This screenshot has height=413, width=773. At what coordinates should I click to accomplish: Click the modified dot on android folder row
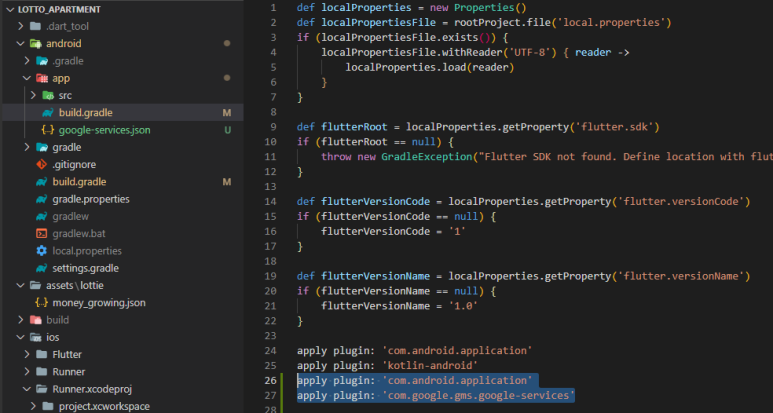click(x=227, y=43)
